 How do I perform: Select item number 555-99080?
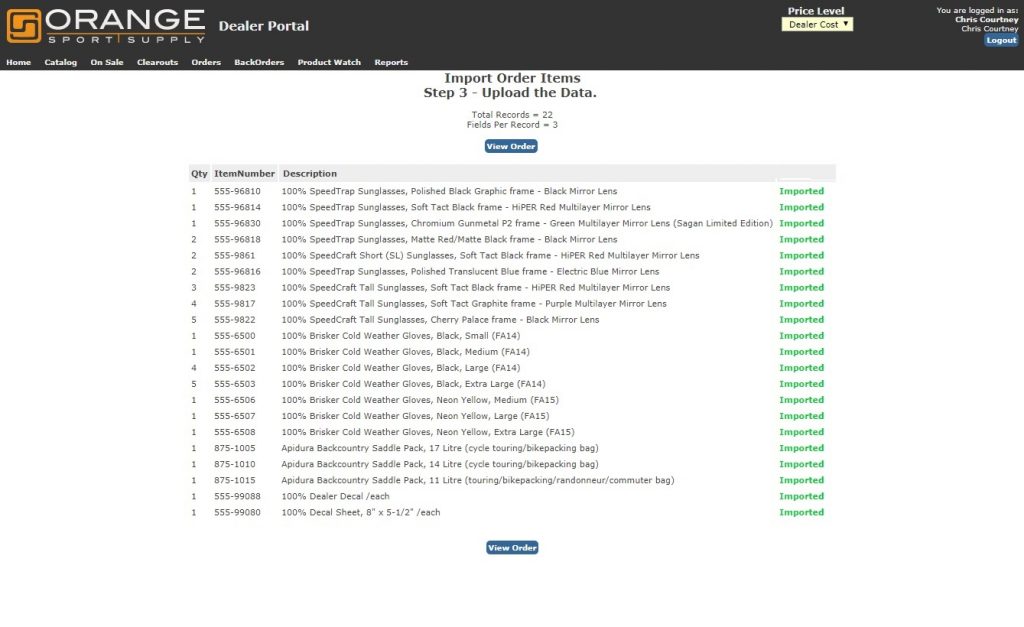click(237, 513)
